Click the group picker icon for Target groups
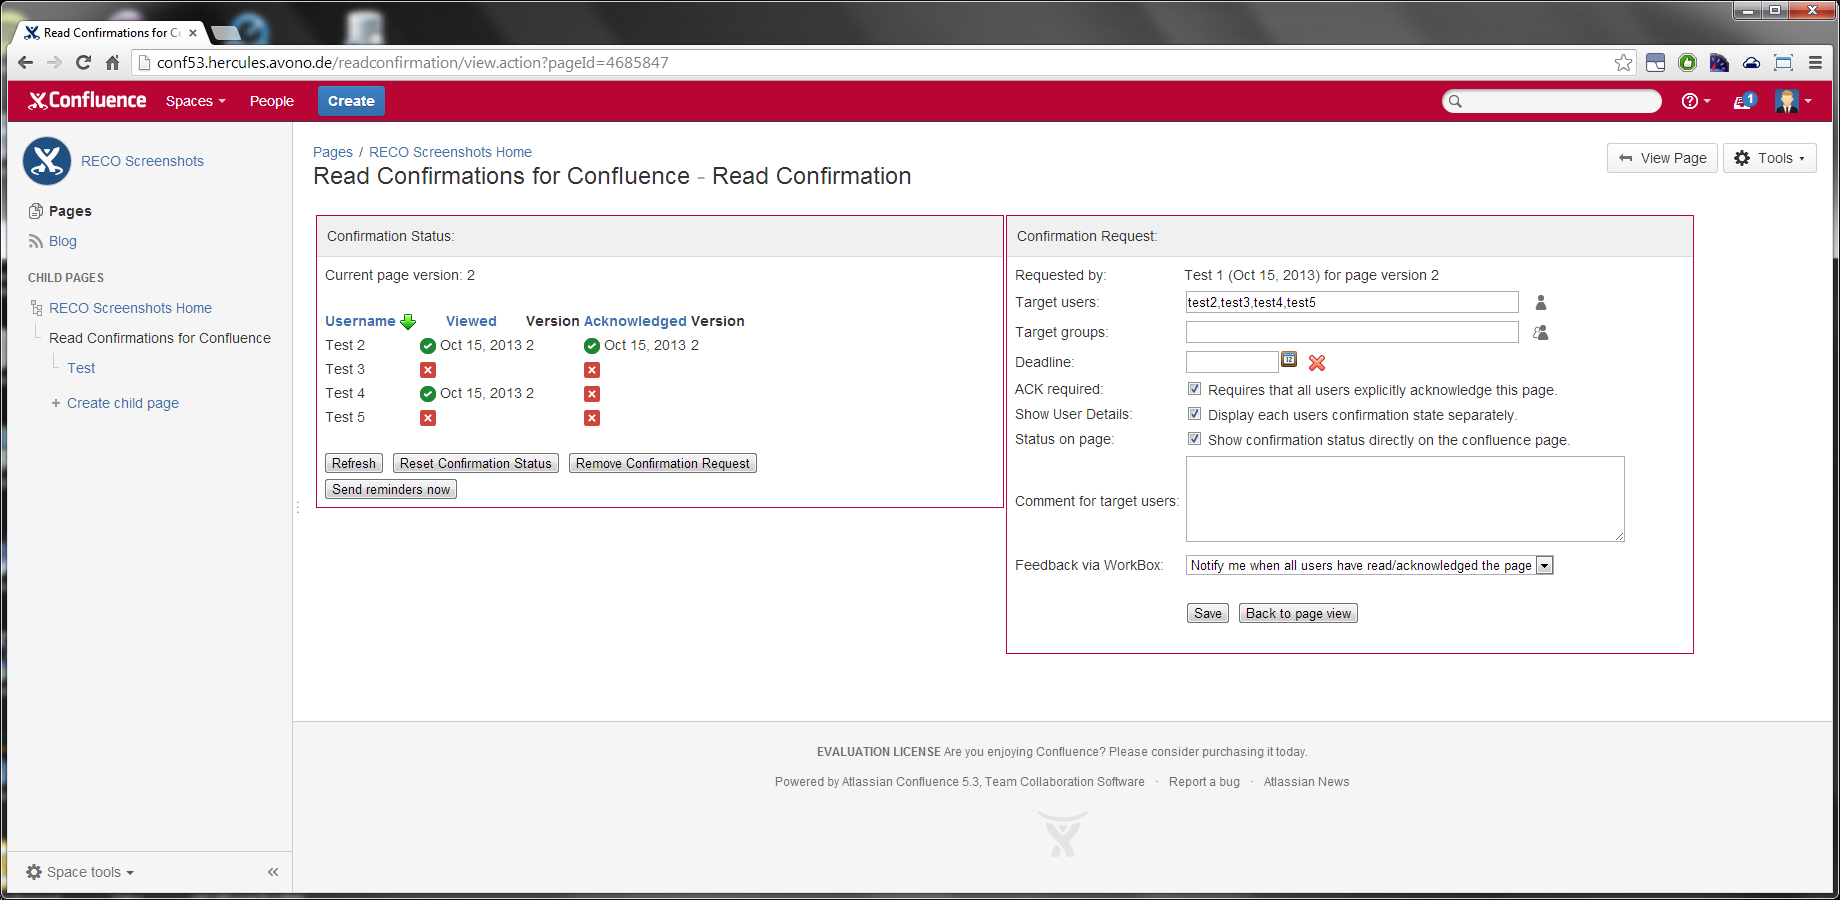Viewport: 1840px width, 900px height. click(1541, 333)
